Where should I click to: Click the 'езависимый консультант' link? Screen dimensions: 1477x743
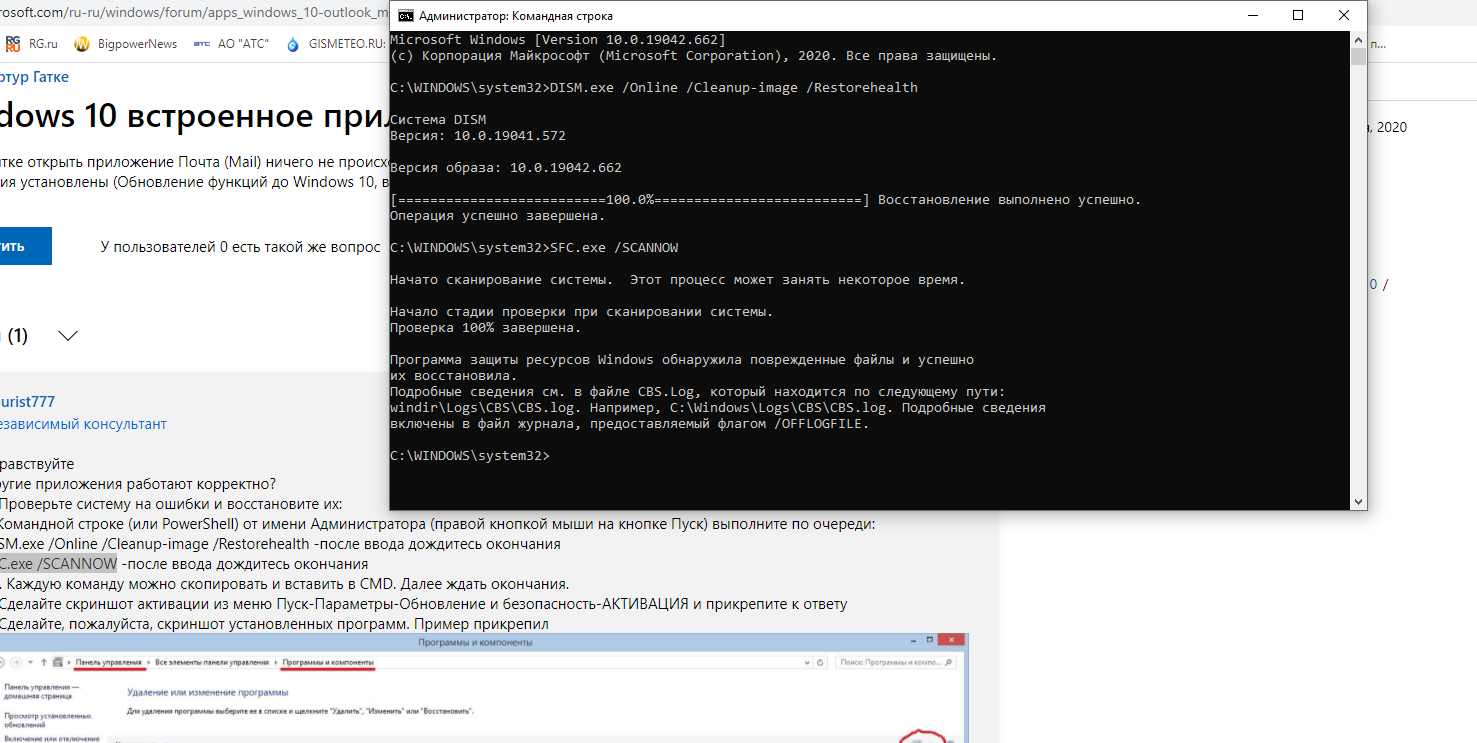point(83,424)
